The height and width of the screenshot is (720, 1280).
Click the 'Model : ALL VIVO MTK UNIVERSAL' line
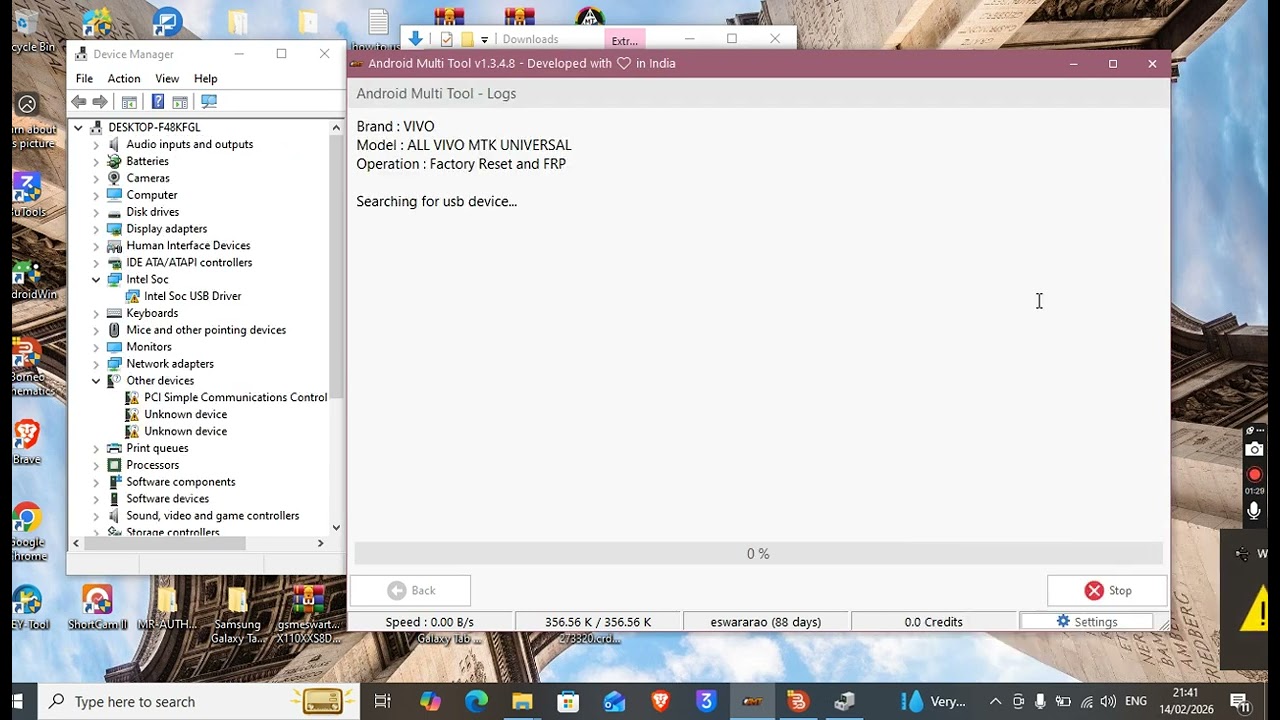(x=464, y=145)
